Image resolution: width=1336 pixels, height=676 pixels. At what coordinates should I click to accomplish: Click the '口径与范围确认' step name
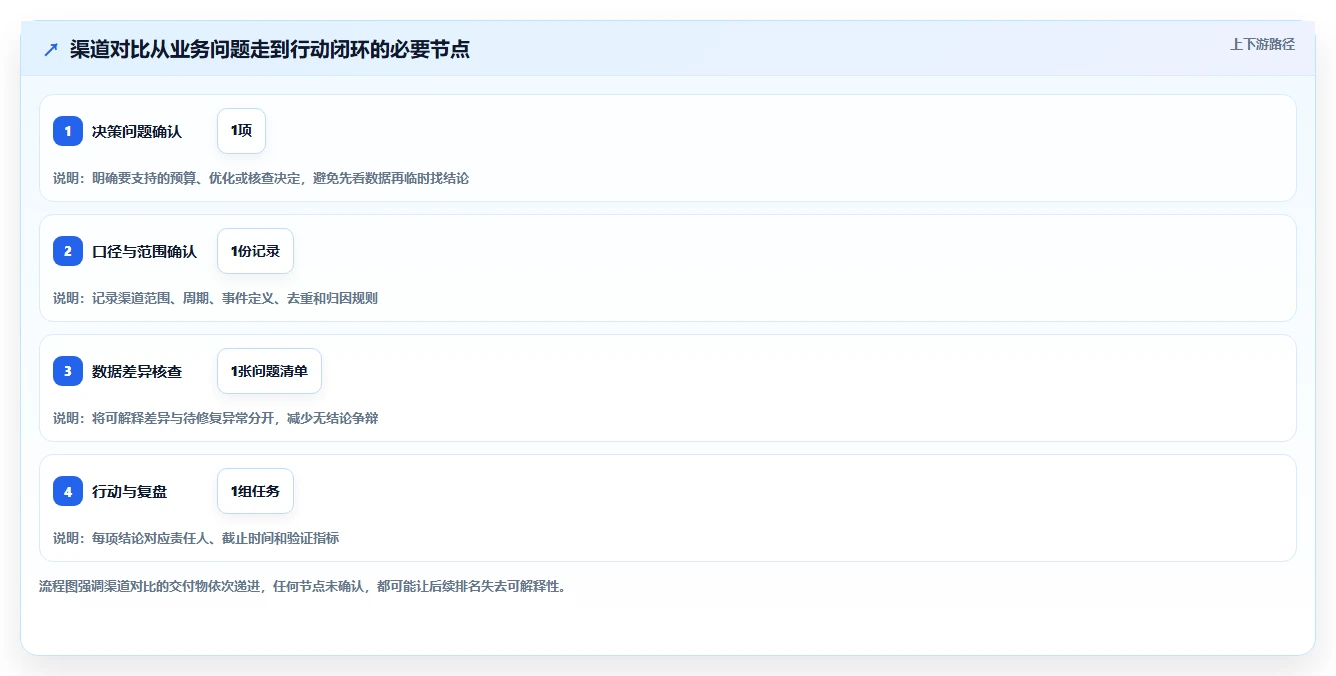tap(144, 251)
